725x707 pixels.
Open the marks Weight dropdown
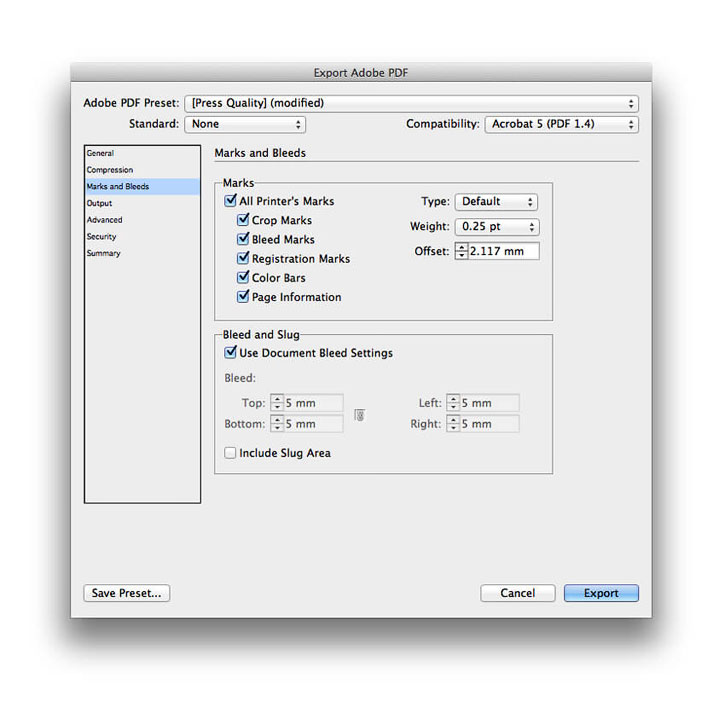(497, 227)
